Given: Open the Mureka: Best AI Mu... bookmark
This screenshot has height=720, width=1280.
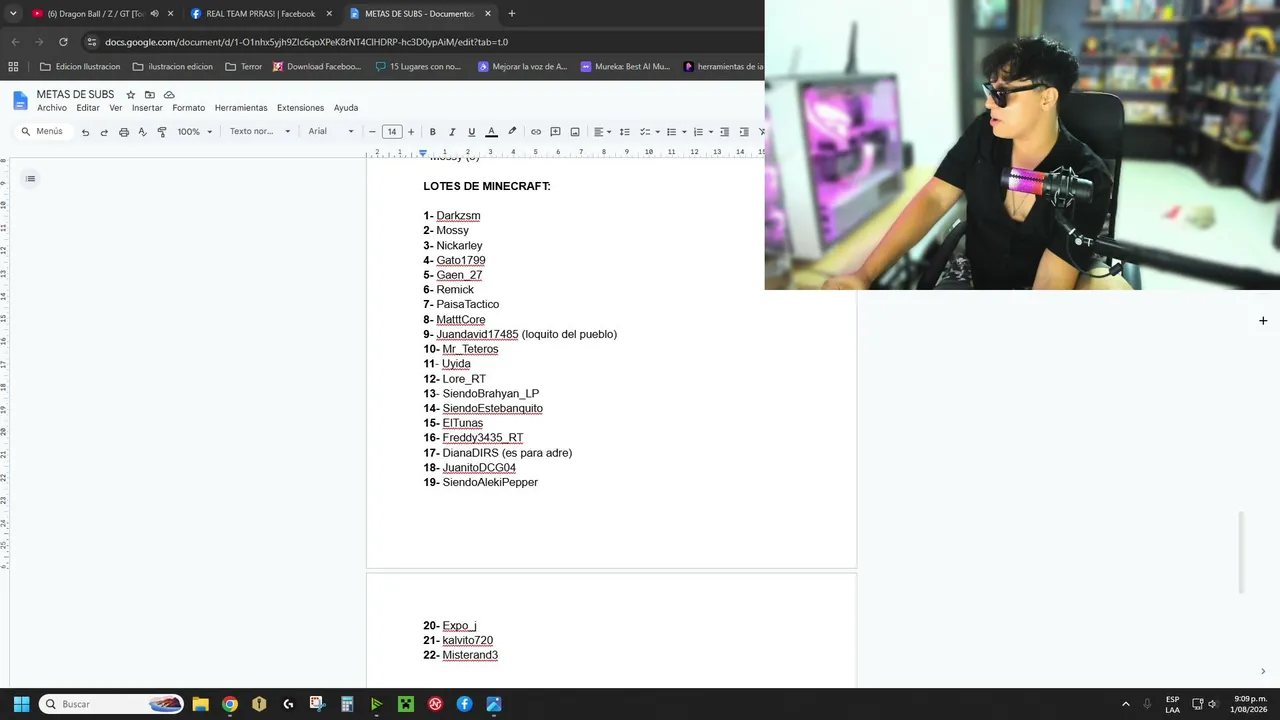Looking at the screenshot, I should coord(625,67).
